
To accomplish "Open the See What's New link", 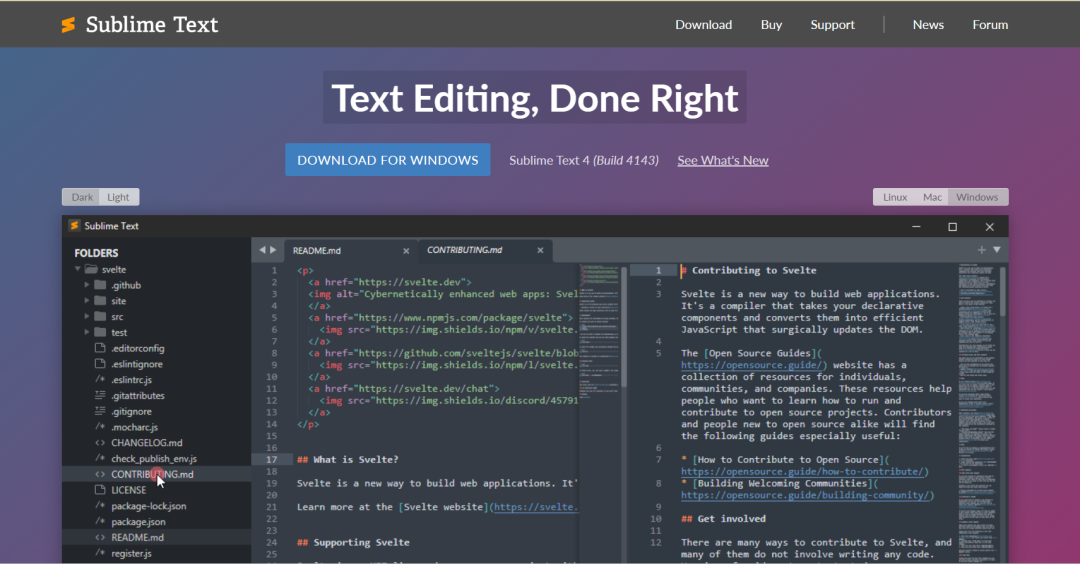I will (x=723, y=160).
